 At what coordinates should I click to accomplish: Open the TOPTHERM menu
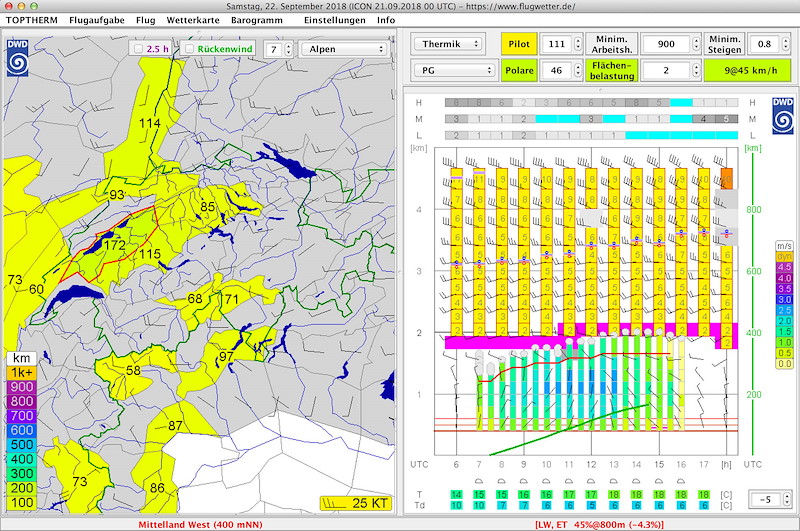[32, 20]
